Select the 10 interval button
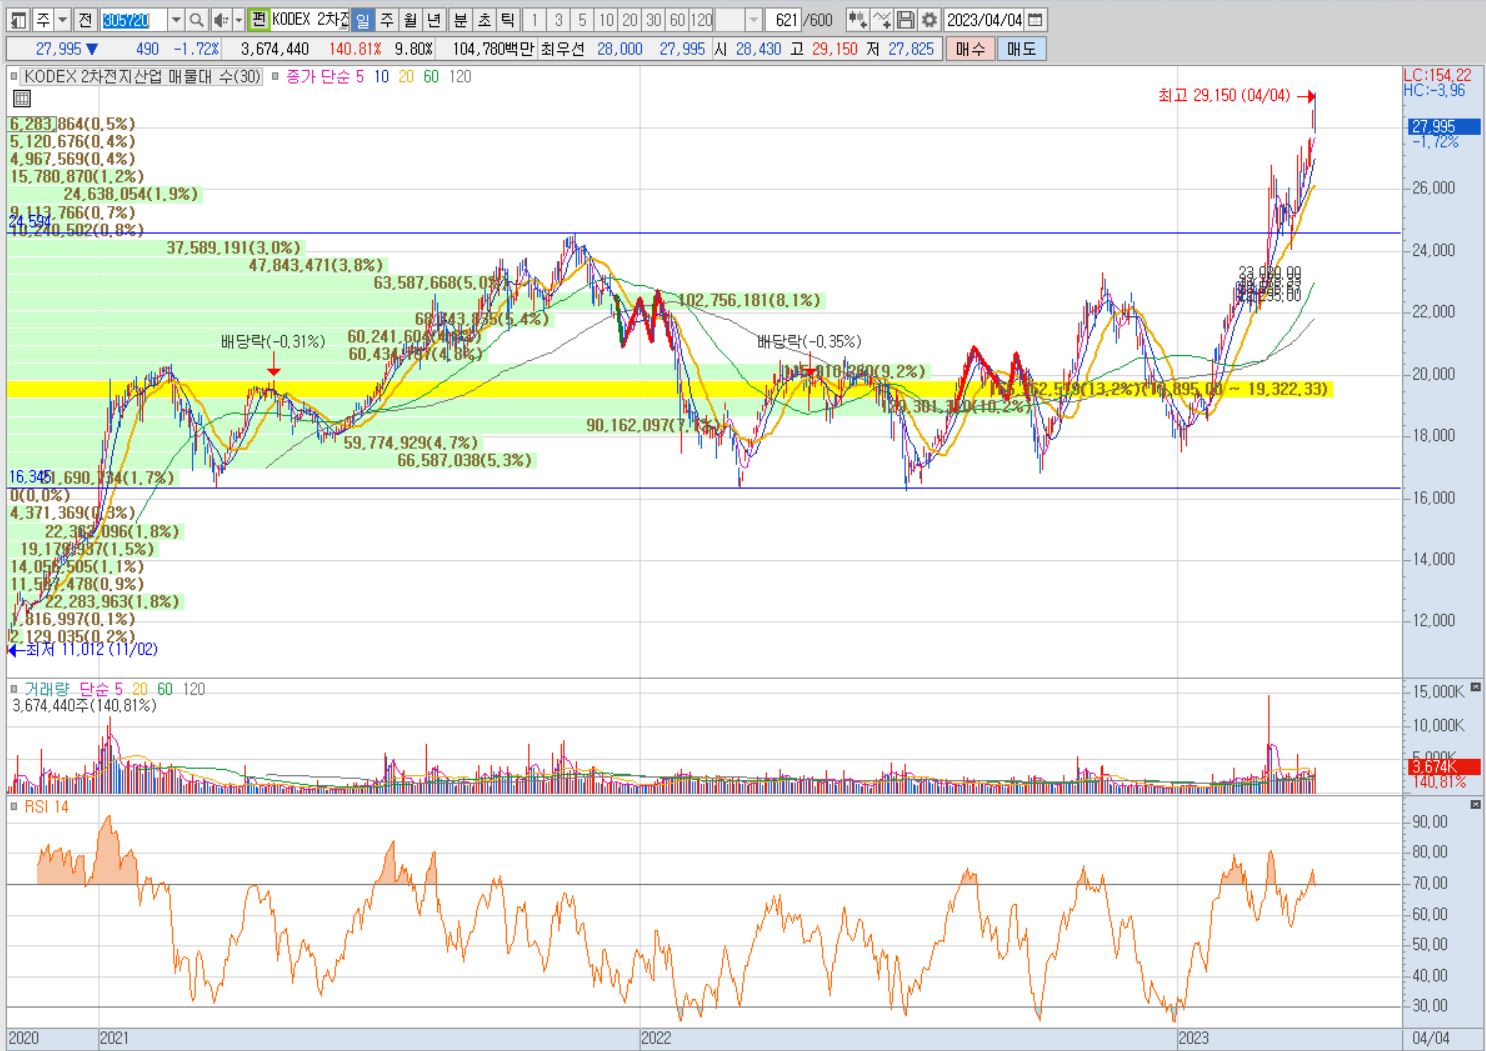 click(x=606, y=20)
